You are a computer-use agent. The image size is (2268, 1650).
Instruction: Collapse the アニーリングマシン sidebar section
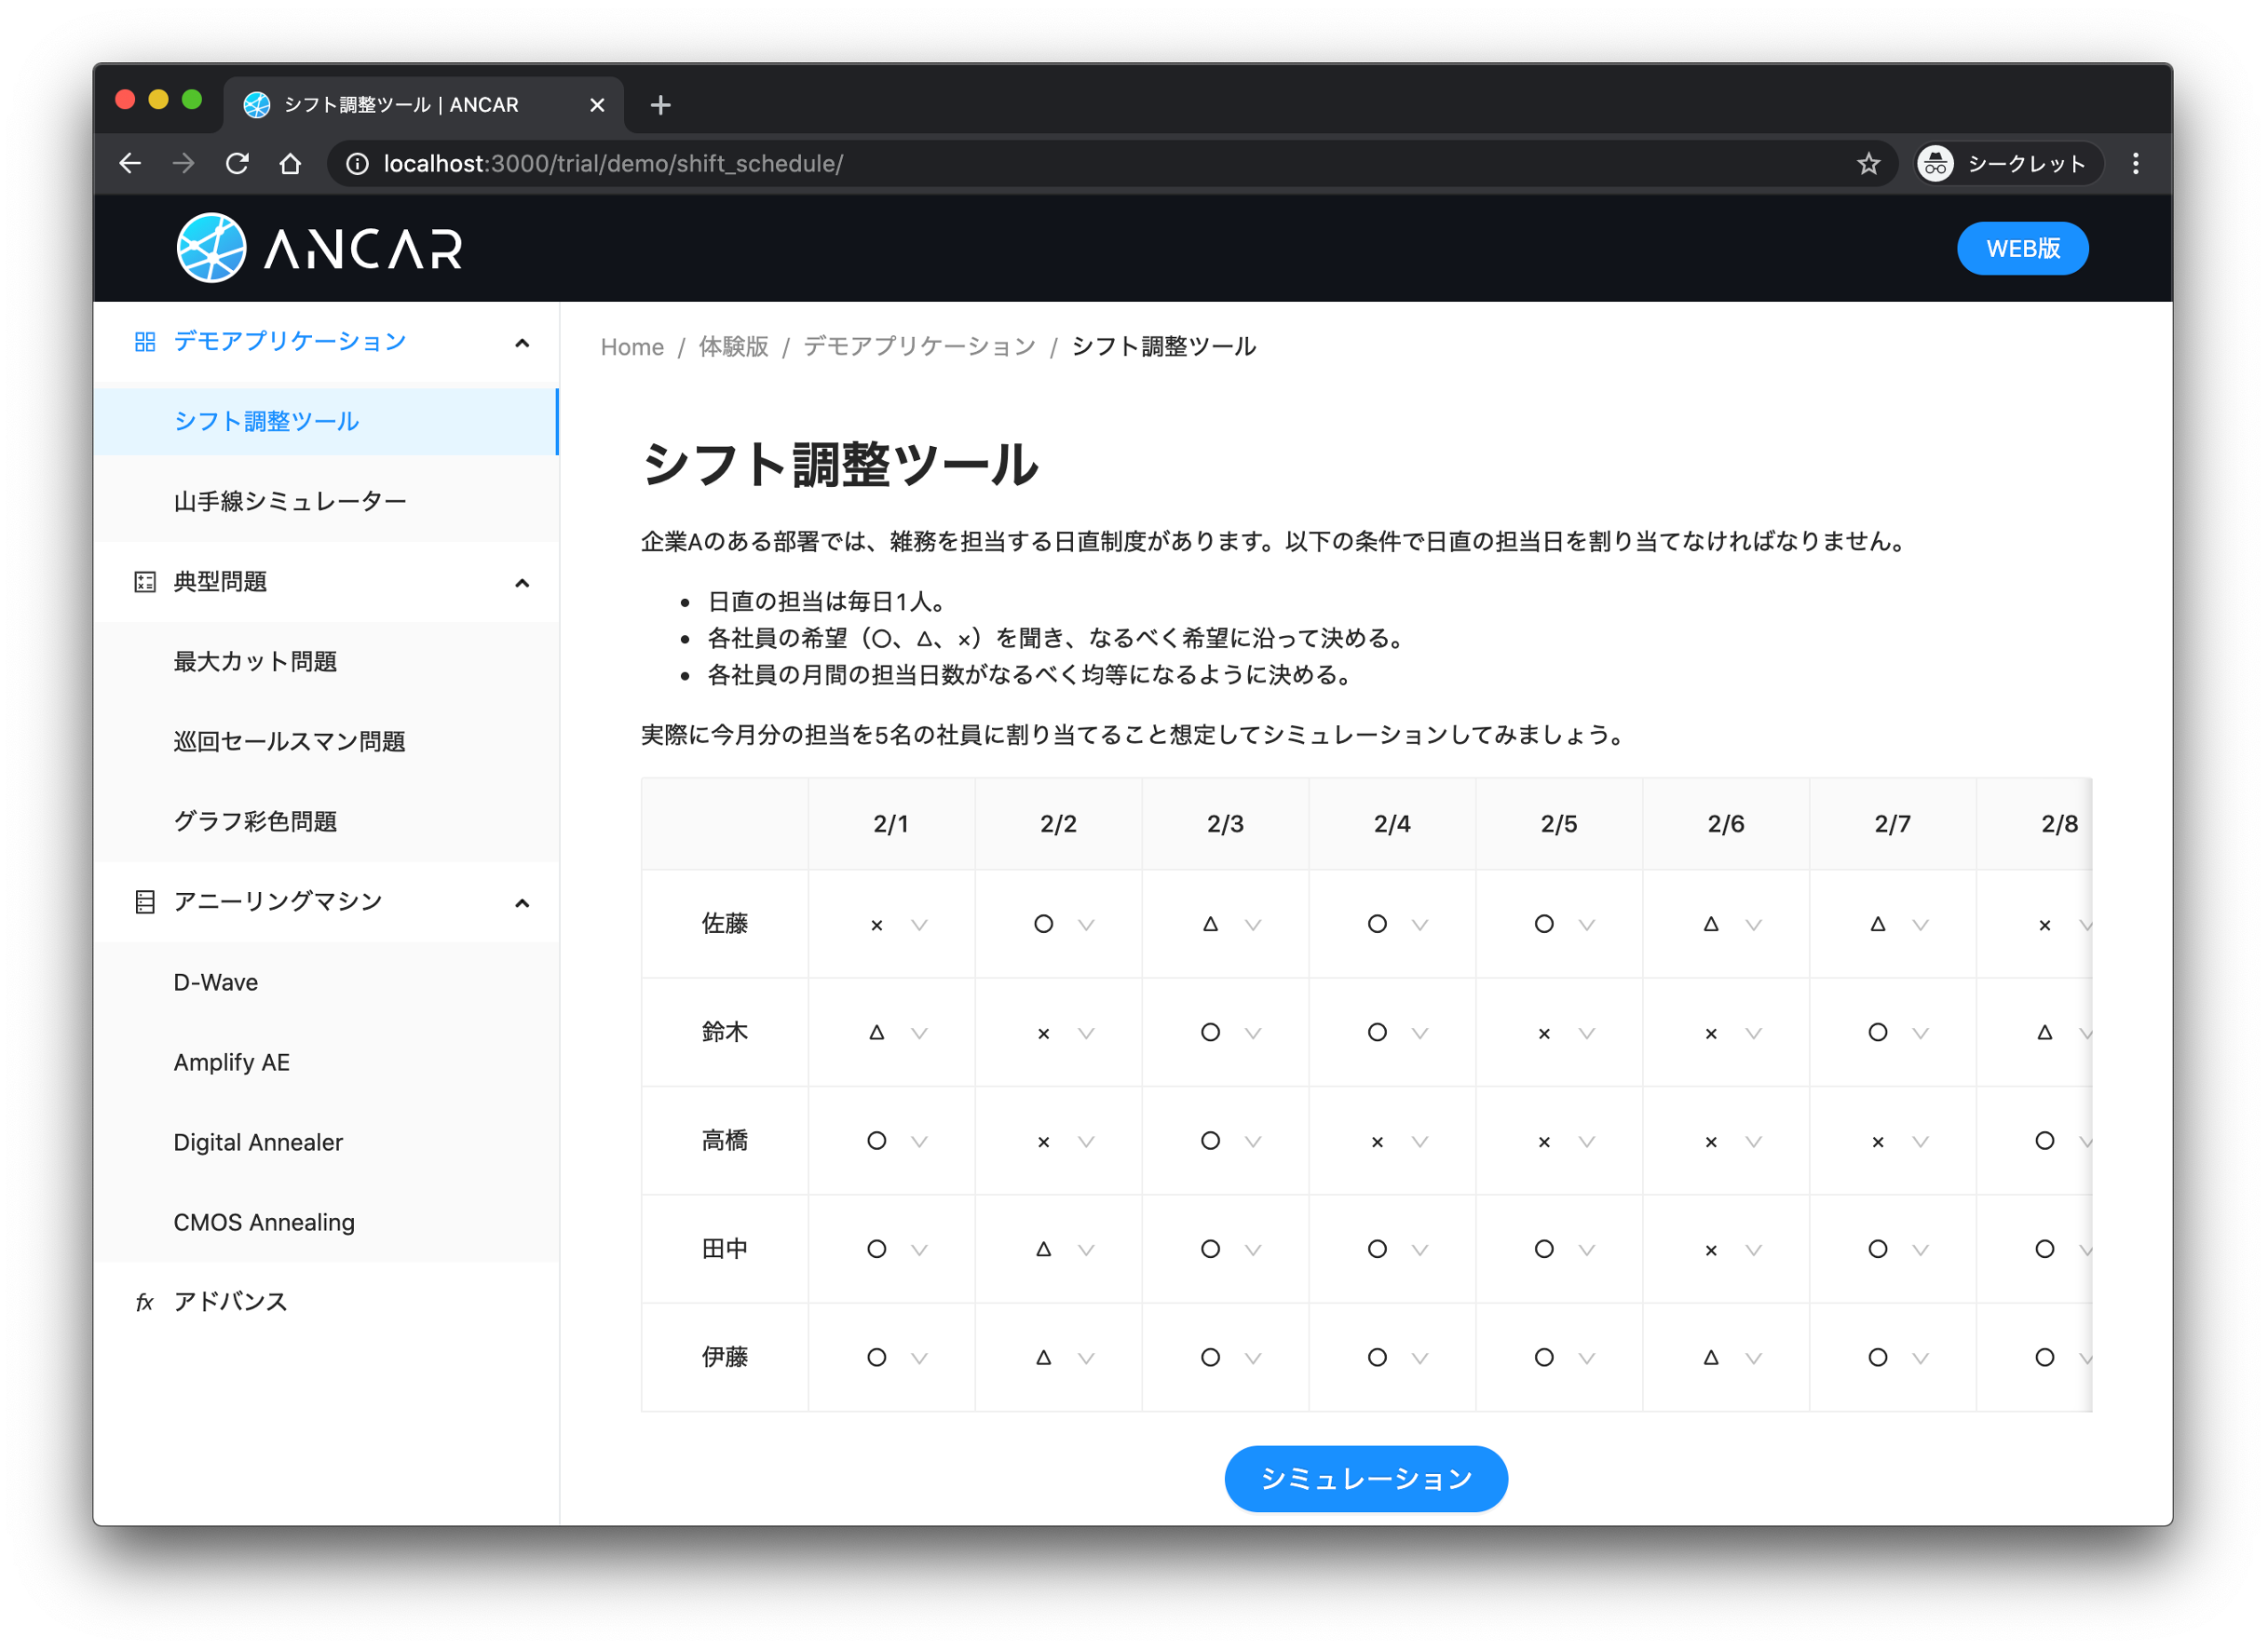point(521,903)
